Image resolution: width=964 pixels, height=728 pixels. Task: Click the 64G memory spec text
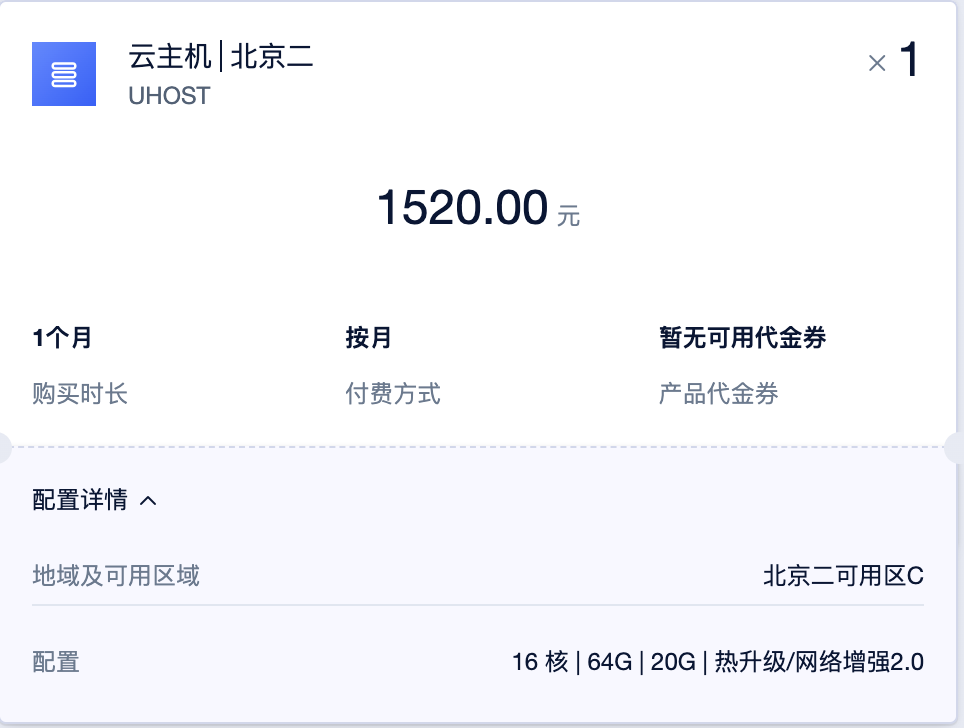click(x=610, y=662)
